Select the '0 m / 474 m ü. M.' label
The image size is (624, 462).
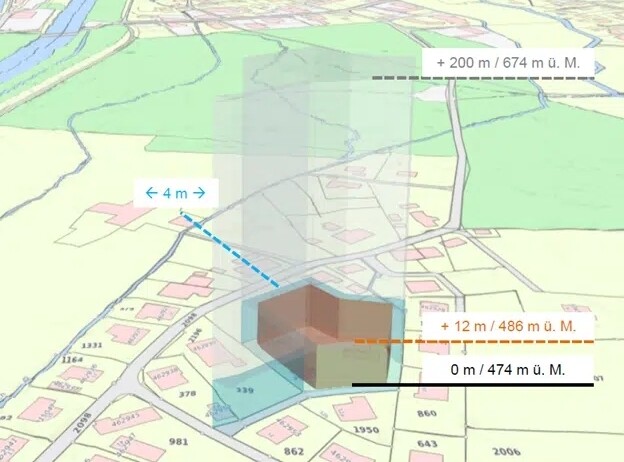tap(507, 370)
